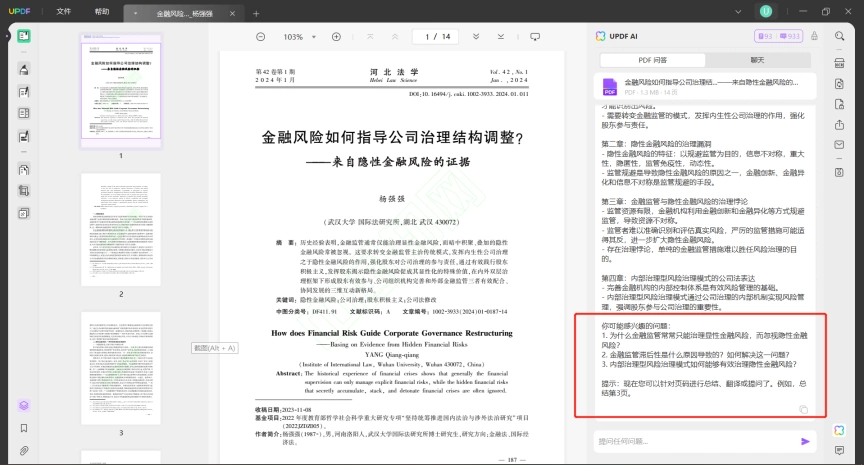864x465 pixels.
Task: Select page 2 thumbnail
Action: (x=121, y=229)
